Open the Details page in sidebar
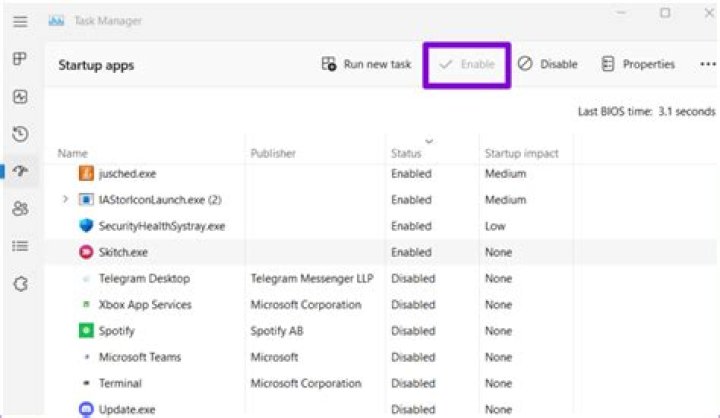 pos(20,246)
